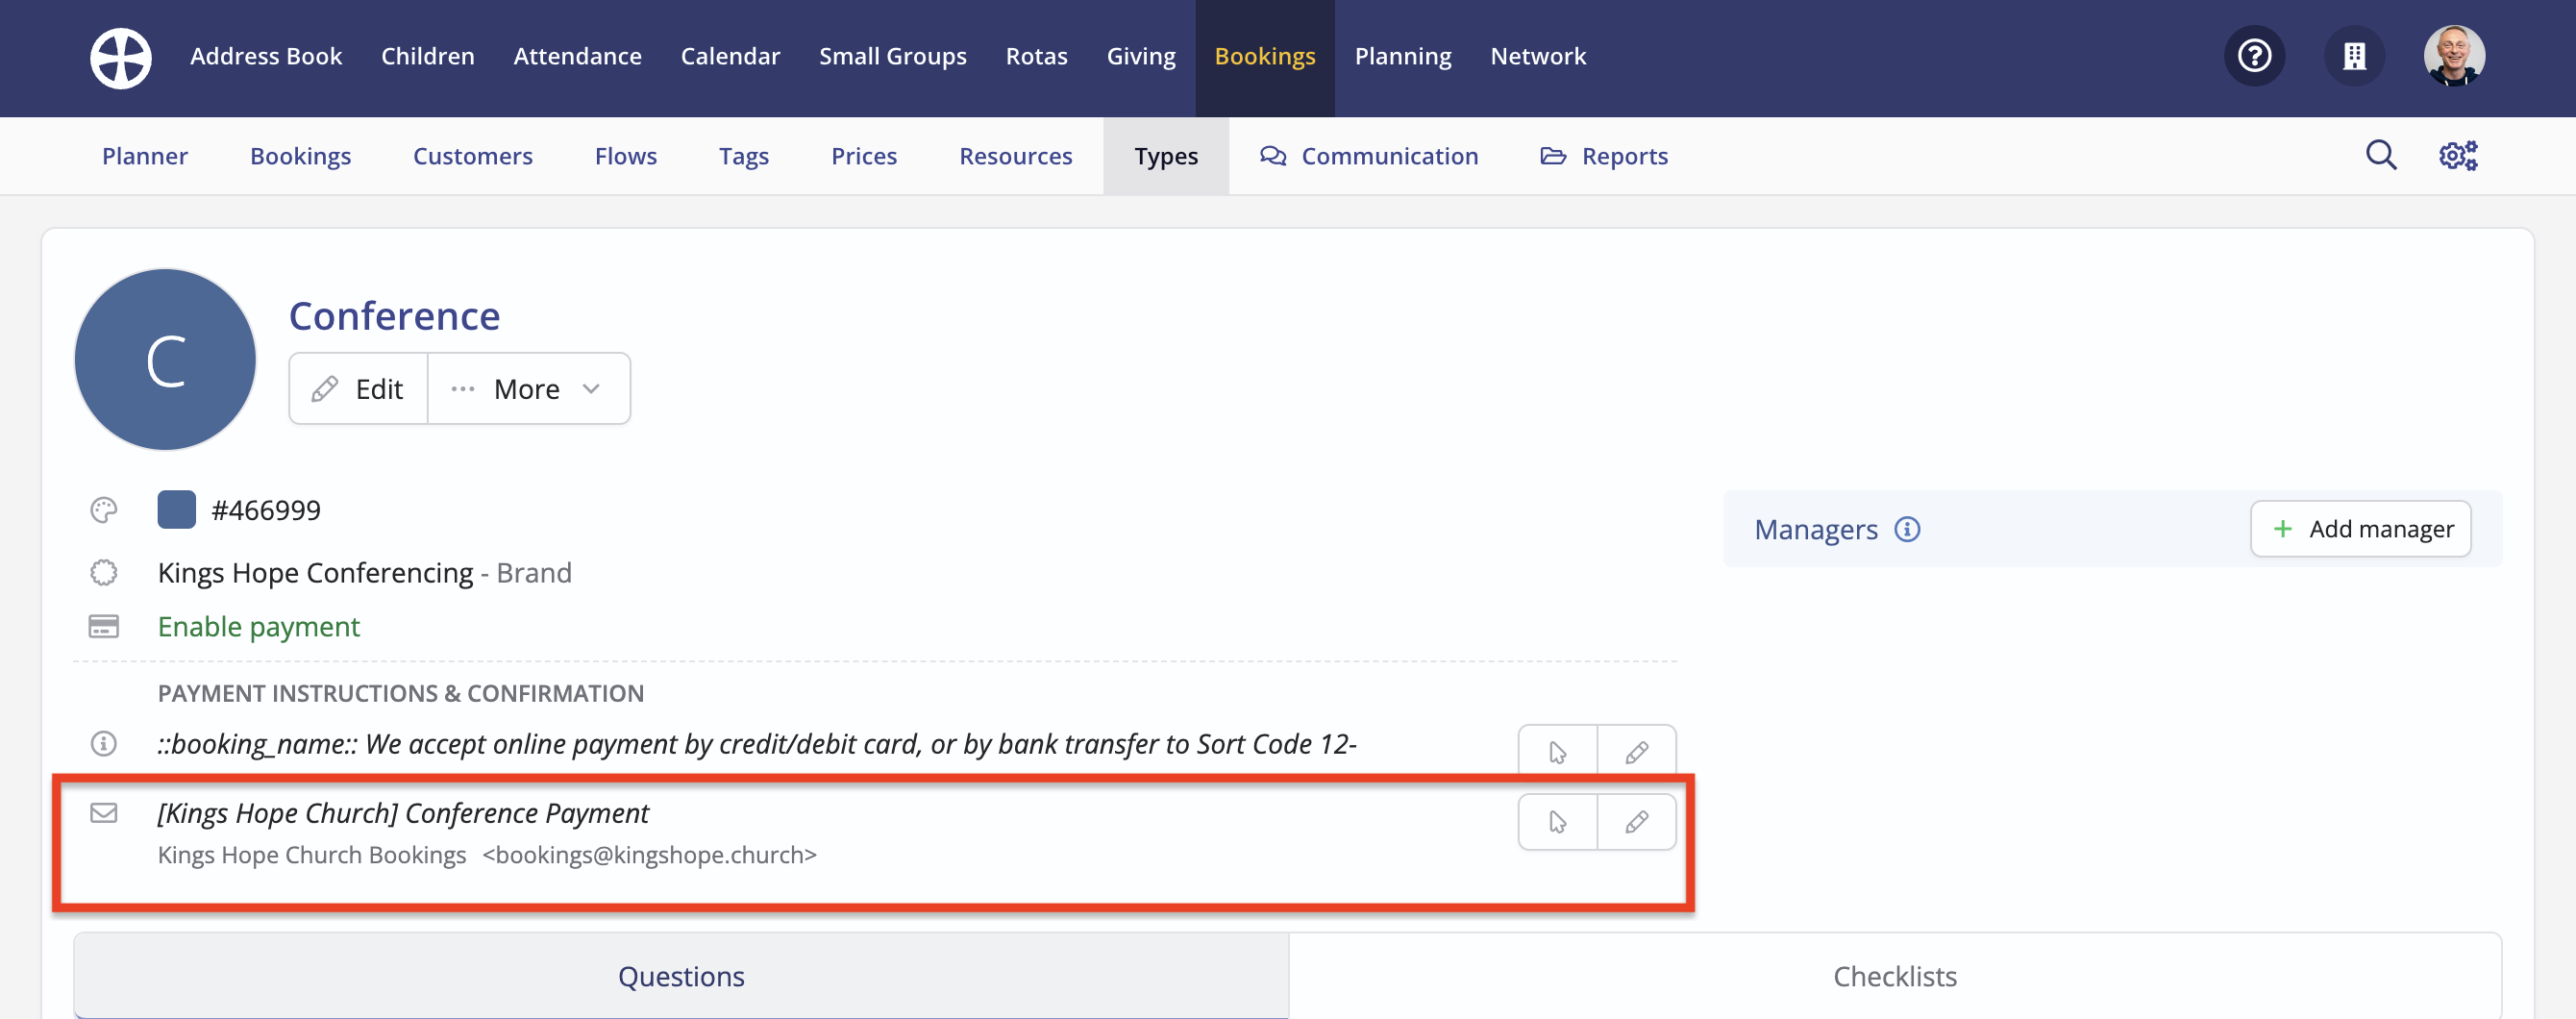Expand the More dropdown
This screenshot has height=1019, width=2576.
point(528,388)
